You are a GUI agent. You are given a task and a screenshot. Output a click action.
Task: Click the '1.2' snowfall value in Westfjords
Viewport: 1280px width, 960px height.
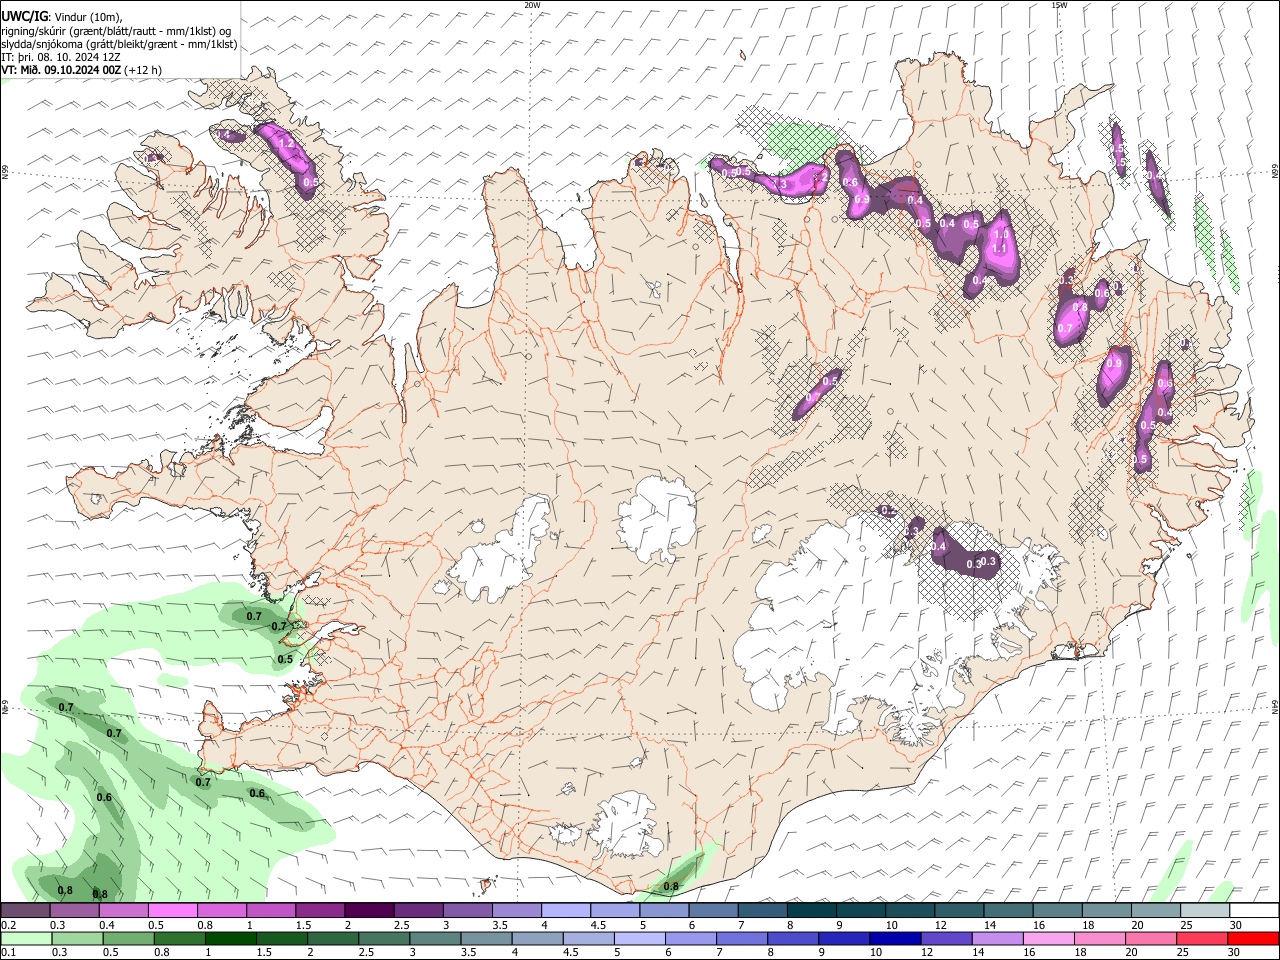click(285, 144)
